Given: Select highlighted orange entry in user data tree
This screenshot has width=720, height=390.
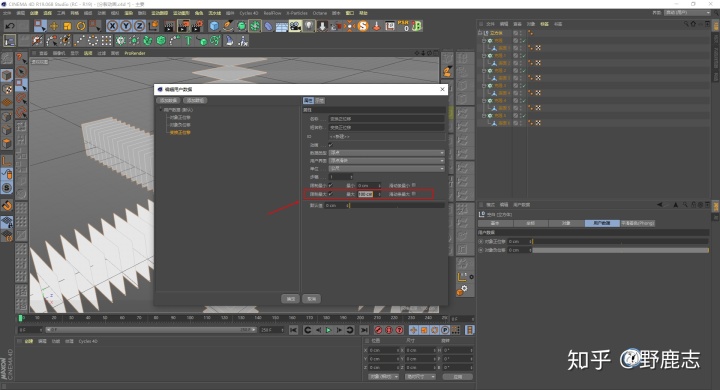Looking at the screenshot, I should [180, 132].
